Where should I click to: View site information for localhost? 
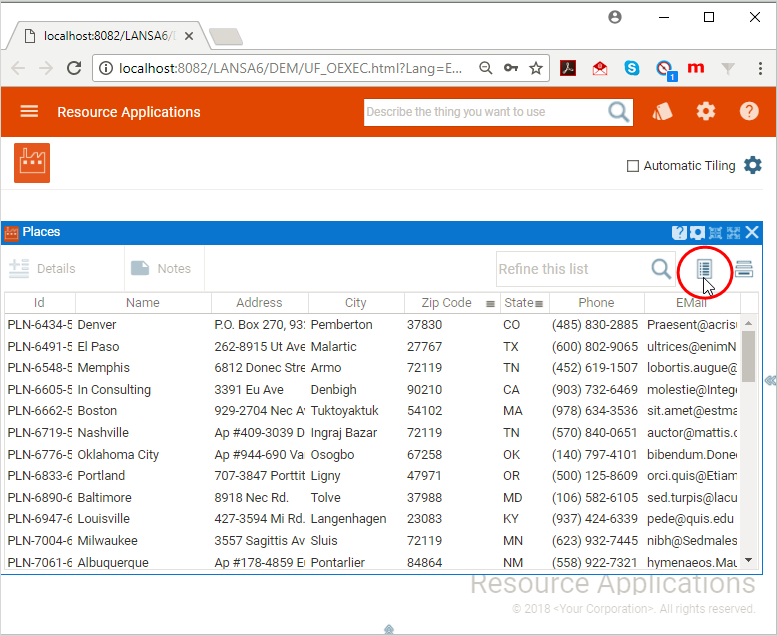(x=106, y=68)
